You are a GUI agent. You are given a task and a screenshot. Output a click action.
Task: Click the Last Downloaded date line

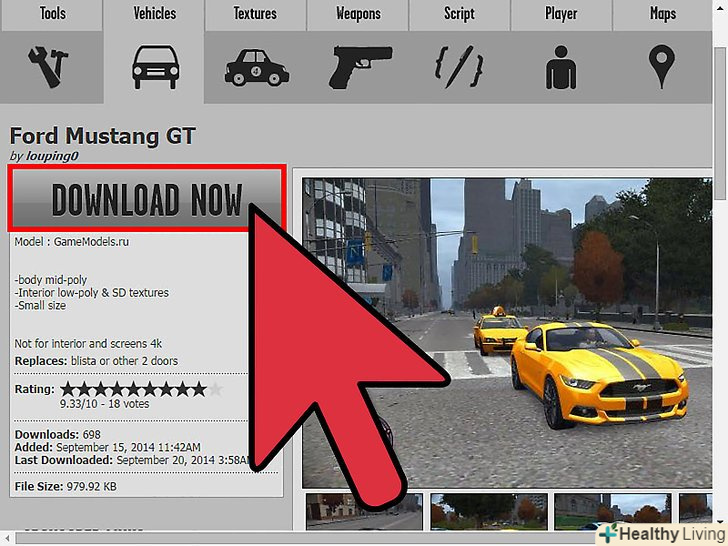click(x=132, y=460)
